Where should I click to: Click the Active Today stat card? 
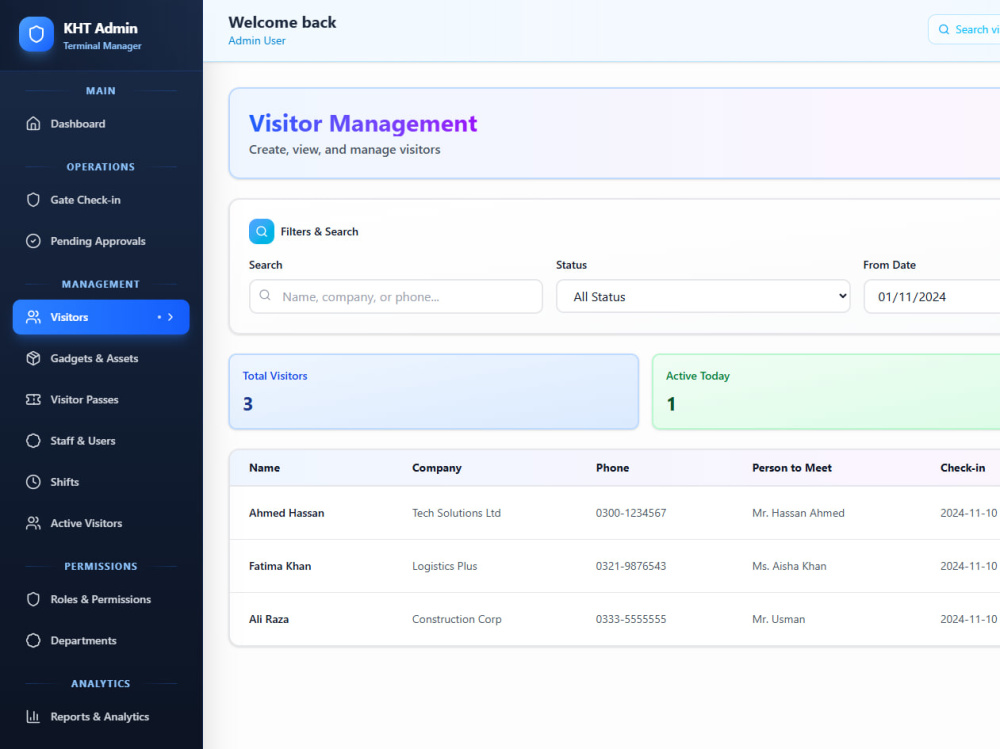(826, 392)
